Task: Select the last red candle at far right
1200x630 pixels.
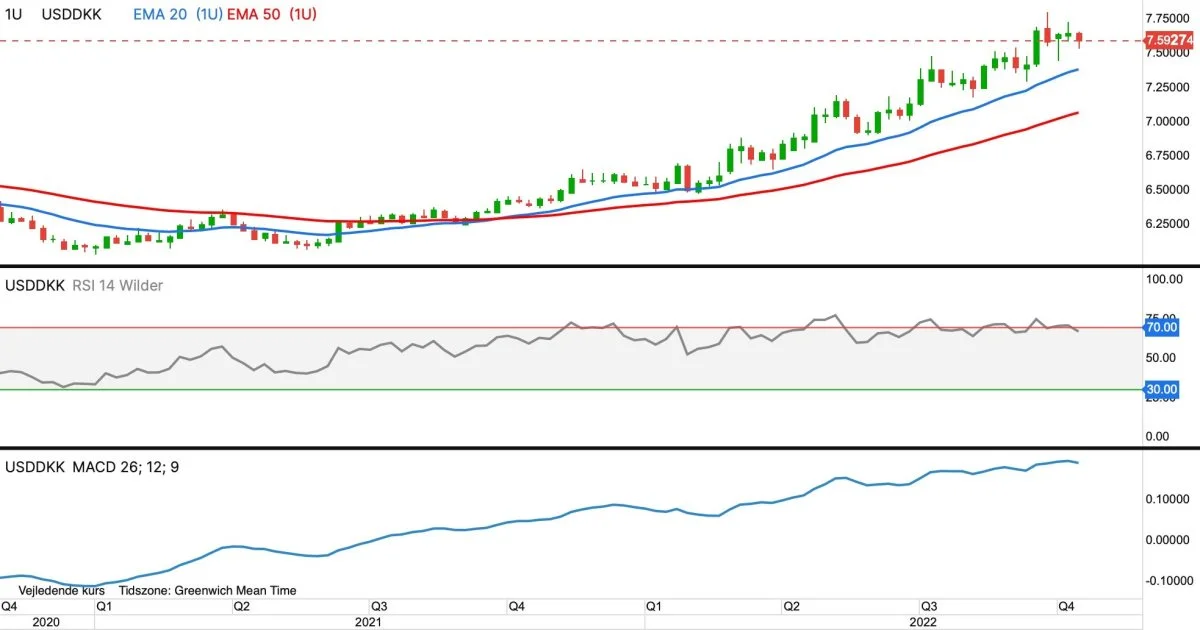Action: pyautogui.click(x=1079, y=39)
